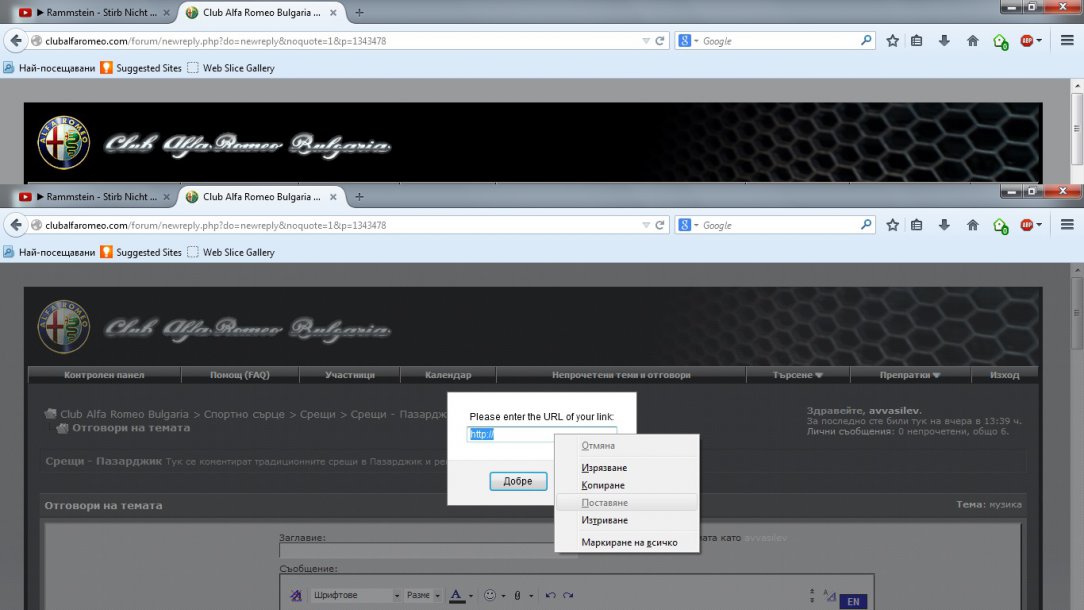Viewport: 1084px width, 610px height.
Task: Choose Маркиране на всичко in context menu
Action: coord(629,543)
